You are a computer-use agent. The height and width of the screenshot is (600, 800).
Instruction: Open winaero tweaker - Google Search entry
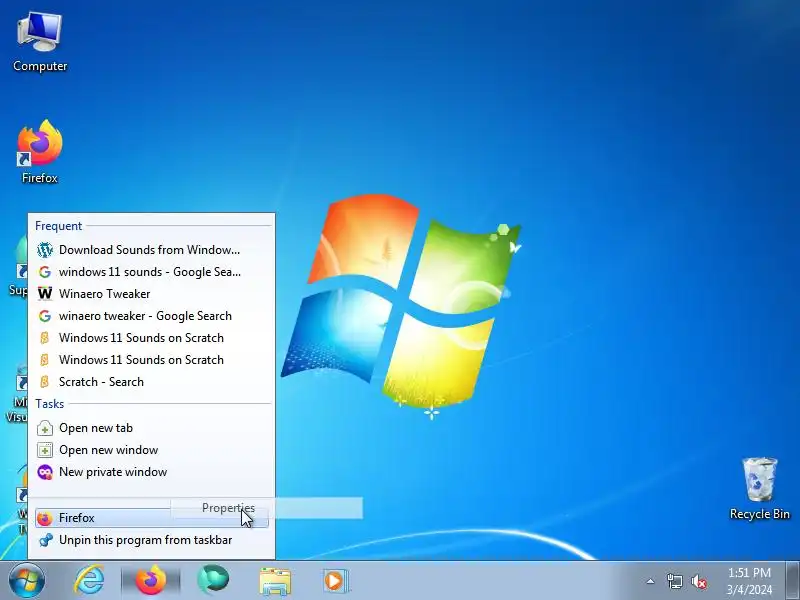(x=152, y=316)
